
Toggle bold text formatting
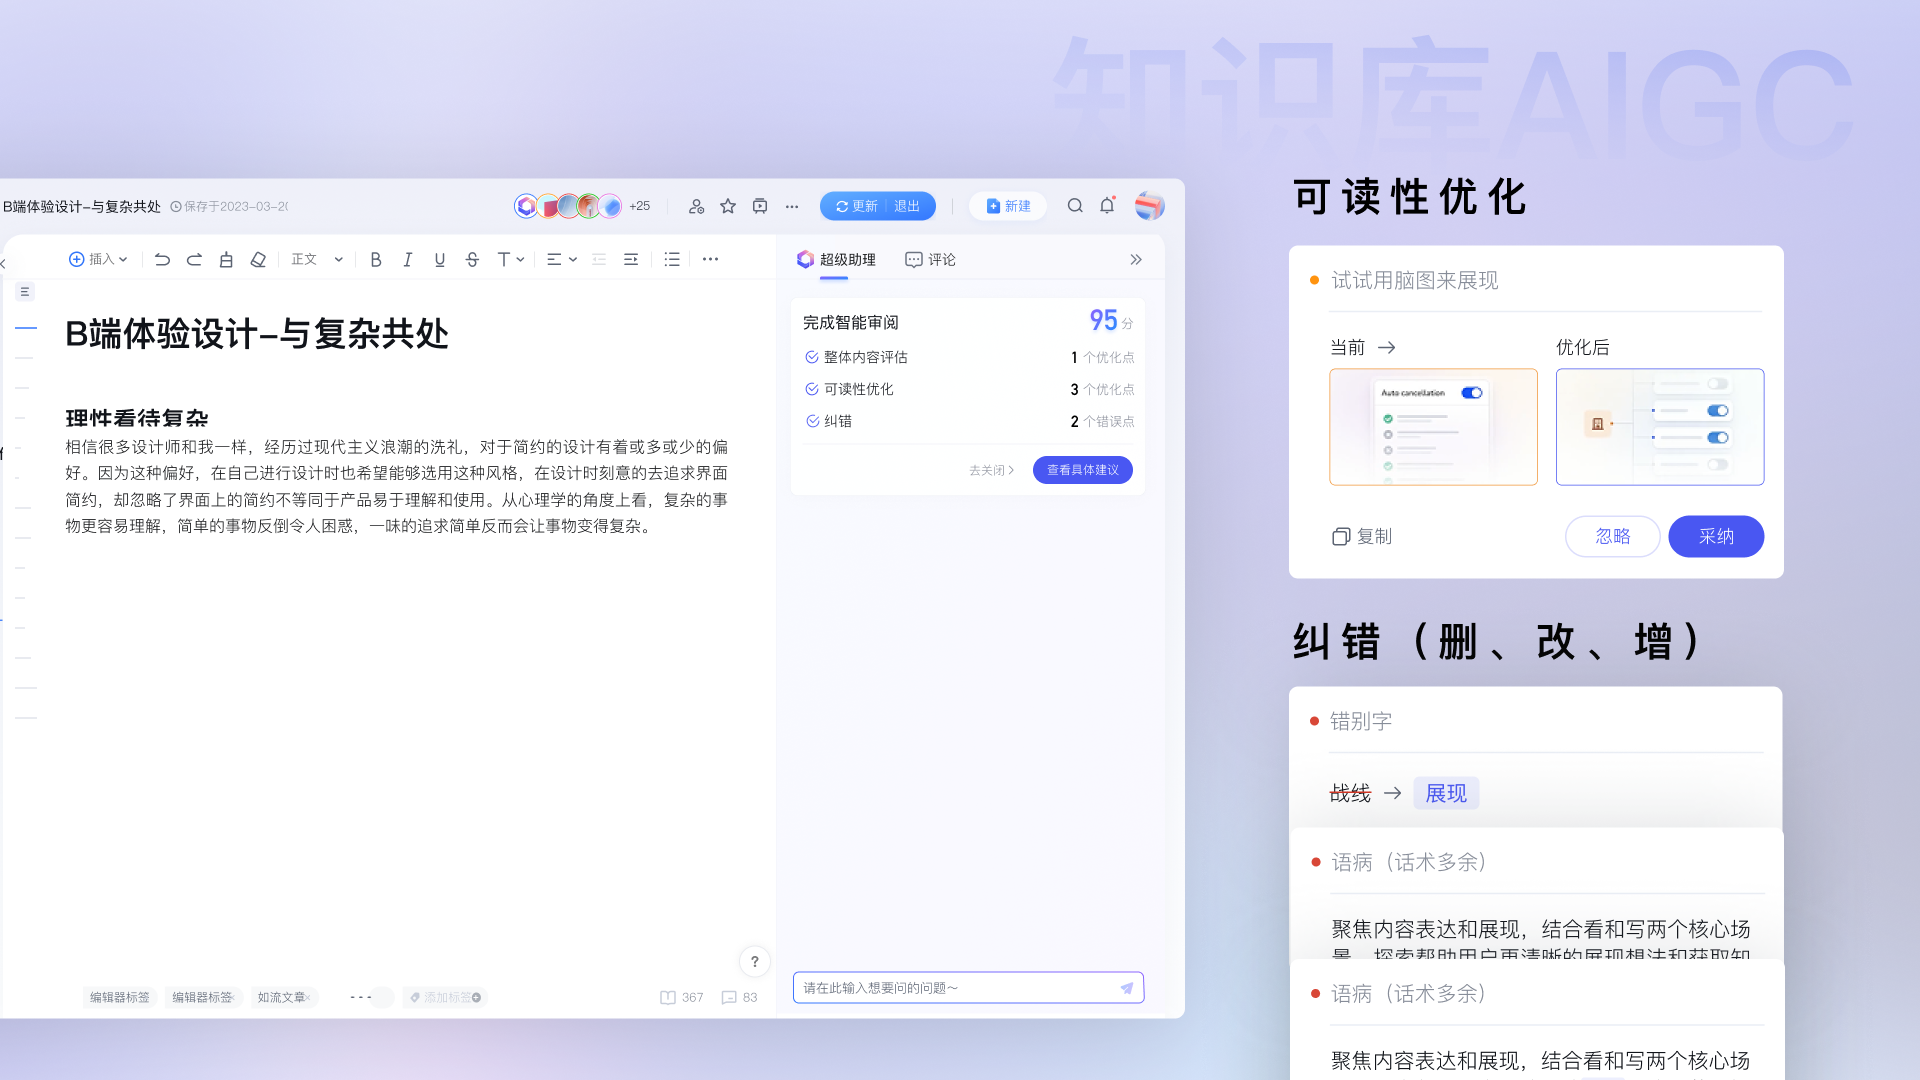pyautogui.click(x=376, y=260)
